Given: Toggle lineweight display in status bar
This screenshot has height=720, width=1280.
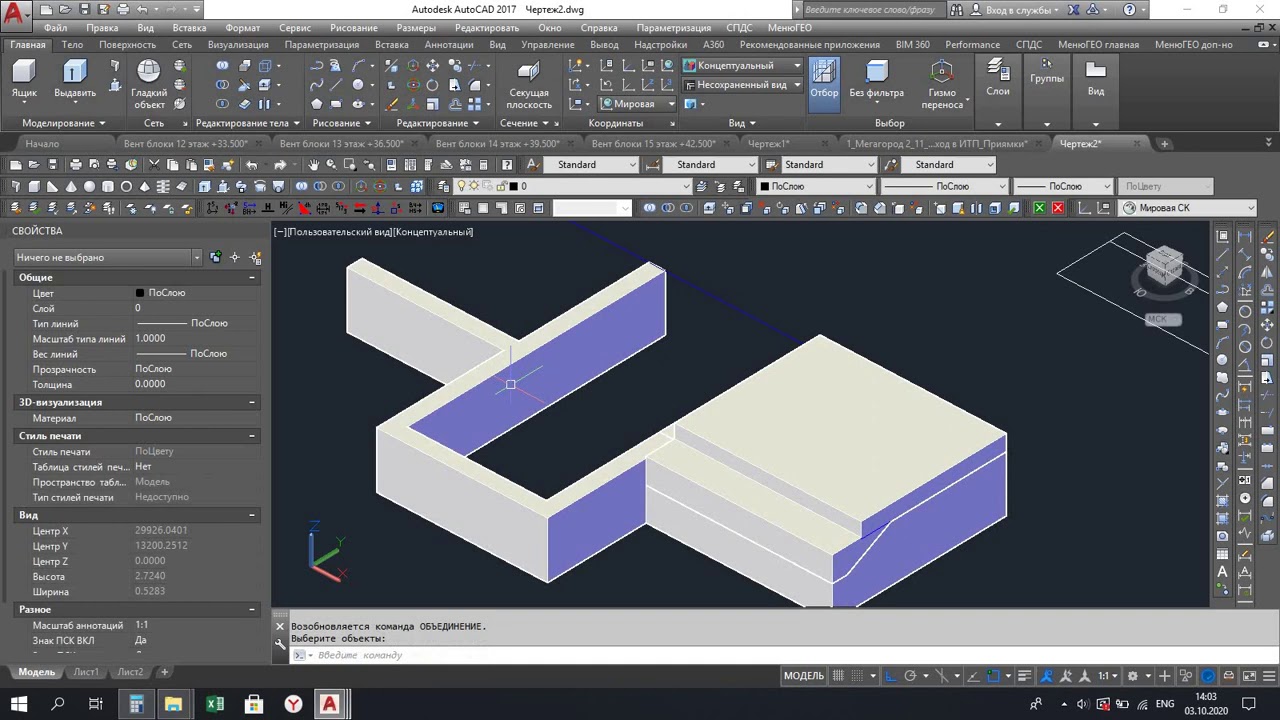Looking at the screenshot, I should tap(1023, 676).
